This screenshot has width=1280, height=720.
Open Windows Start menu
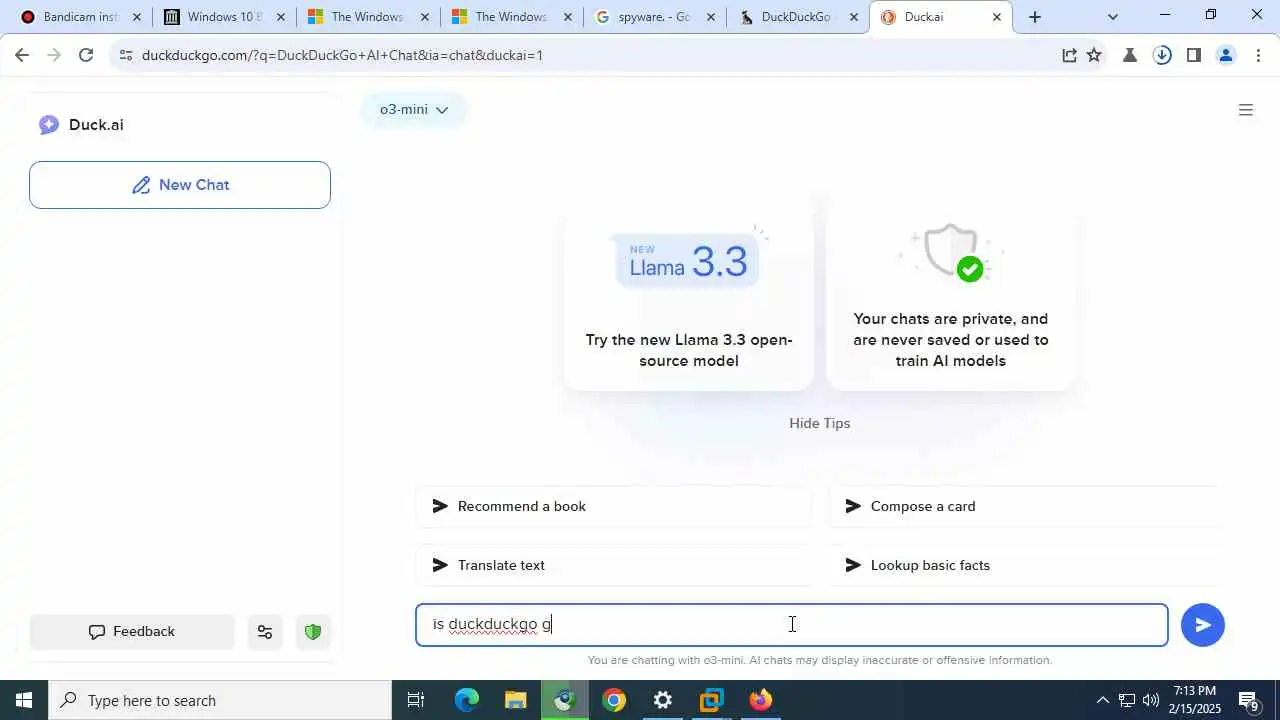24,700
